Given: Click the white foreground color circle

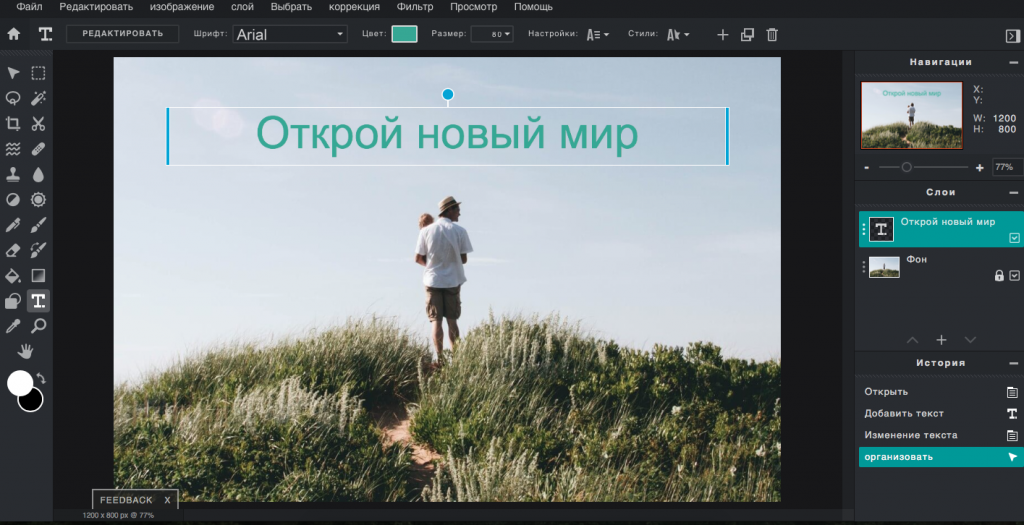Looking at the screenshot, I should point(19,383).
